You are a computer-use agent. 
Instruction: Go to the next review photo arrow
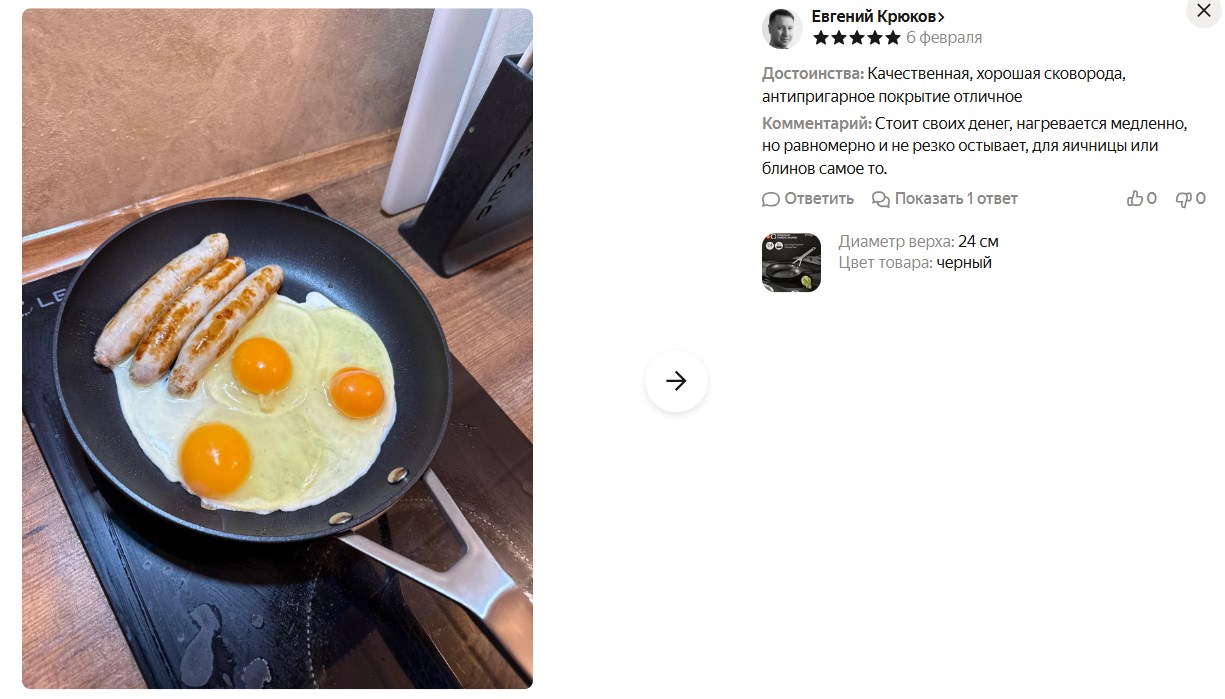coord(676,381)
